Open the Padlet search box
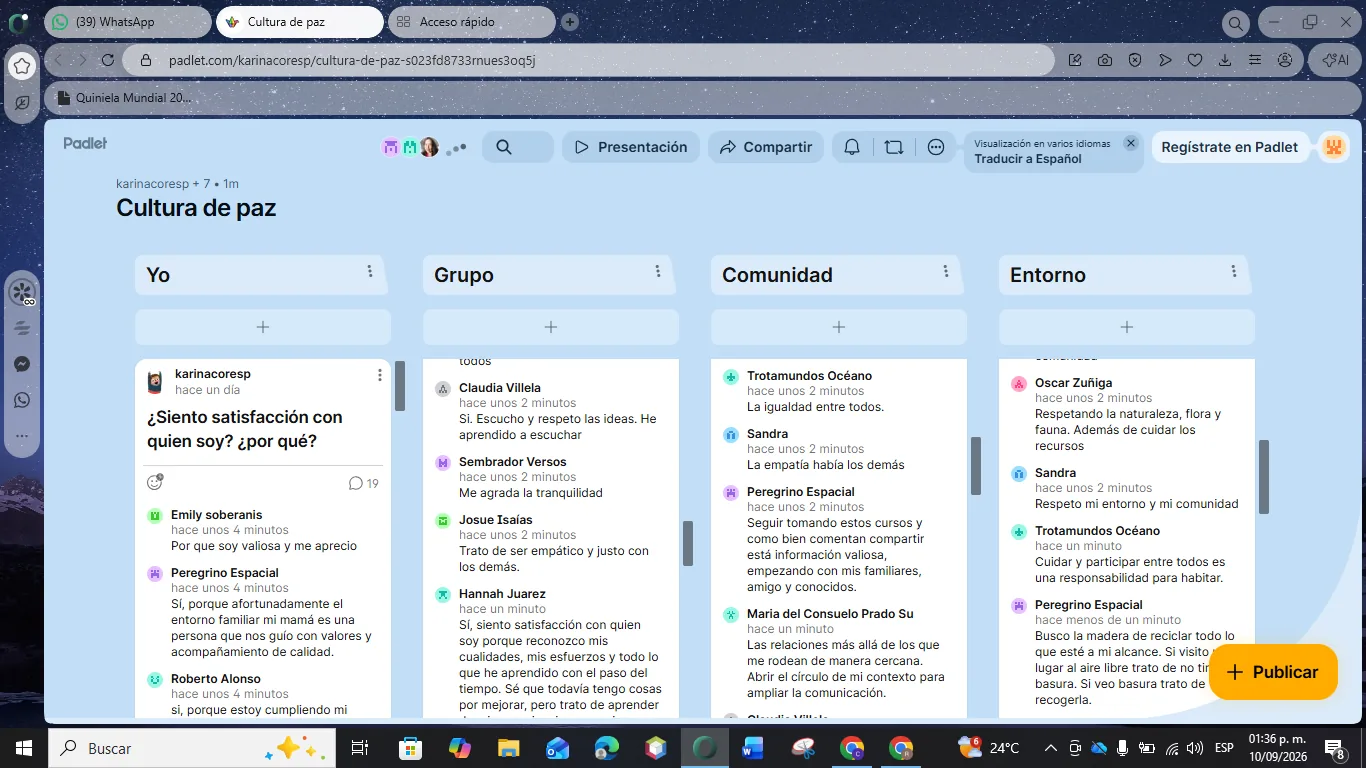The height and width of the screenshot is (768, 1366). (517, 147)
